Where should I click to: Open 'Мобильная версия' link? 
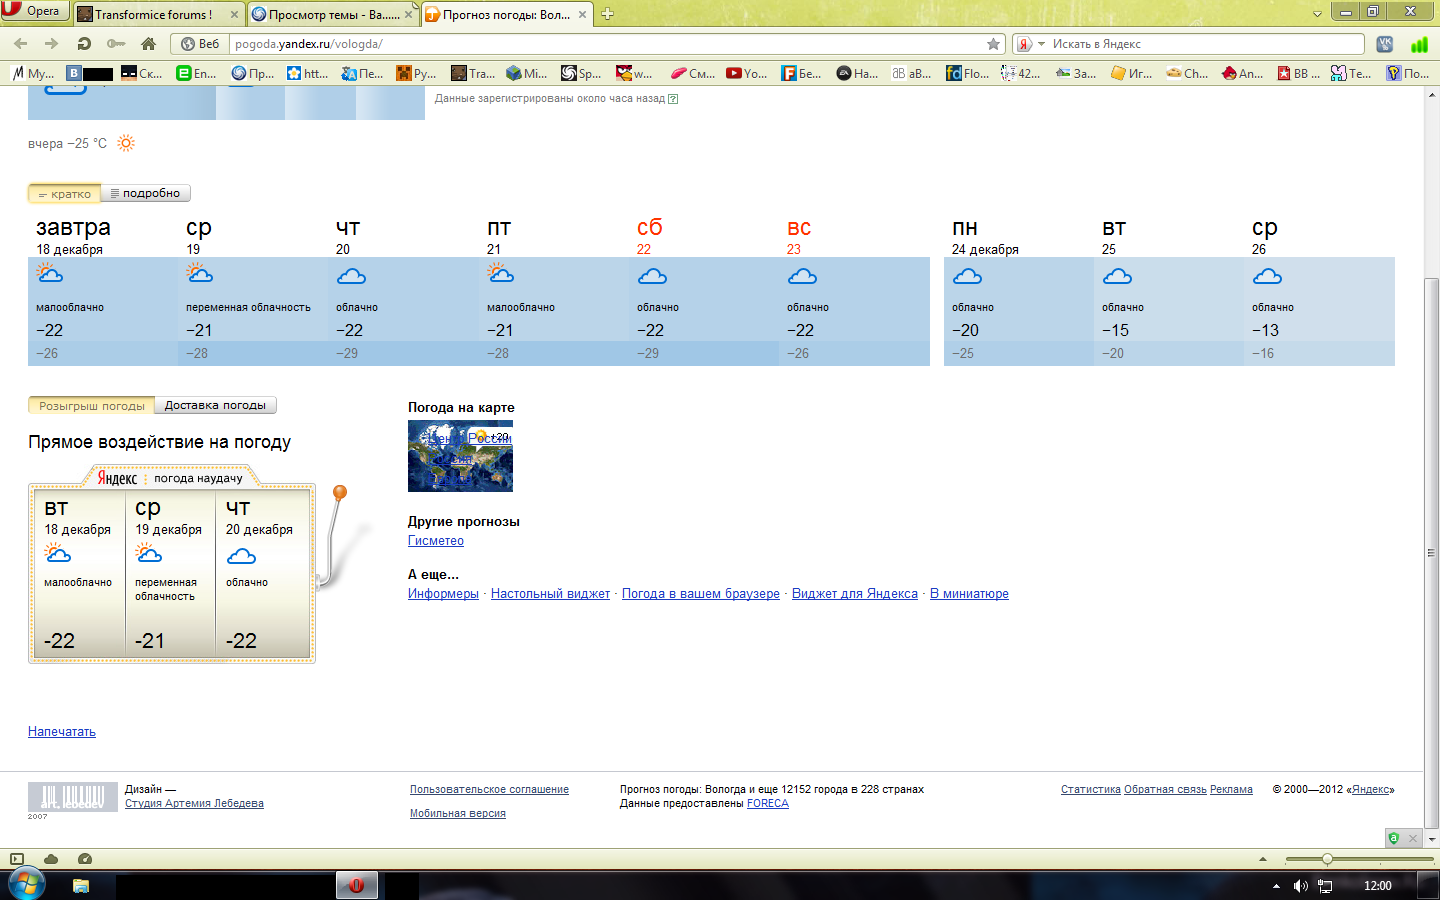click(458, 814)
